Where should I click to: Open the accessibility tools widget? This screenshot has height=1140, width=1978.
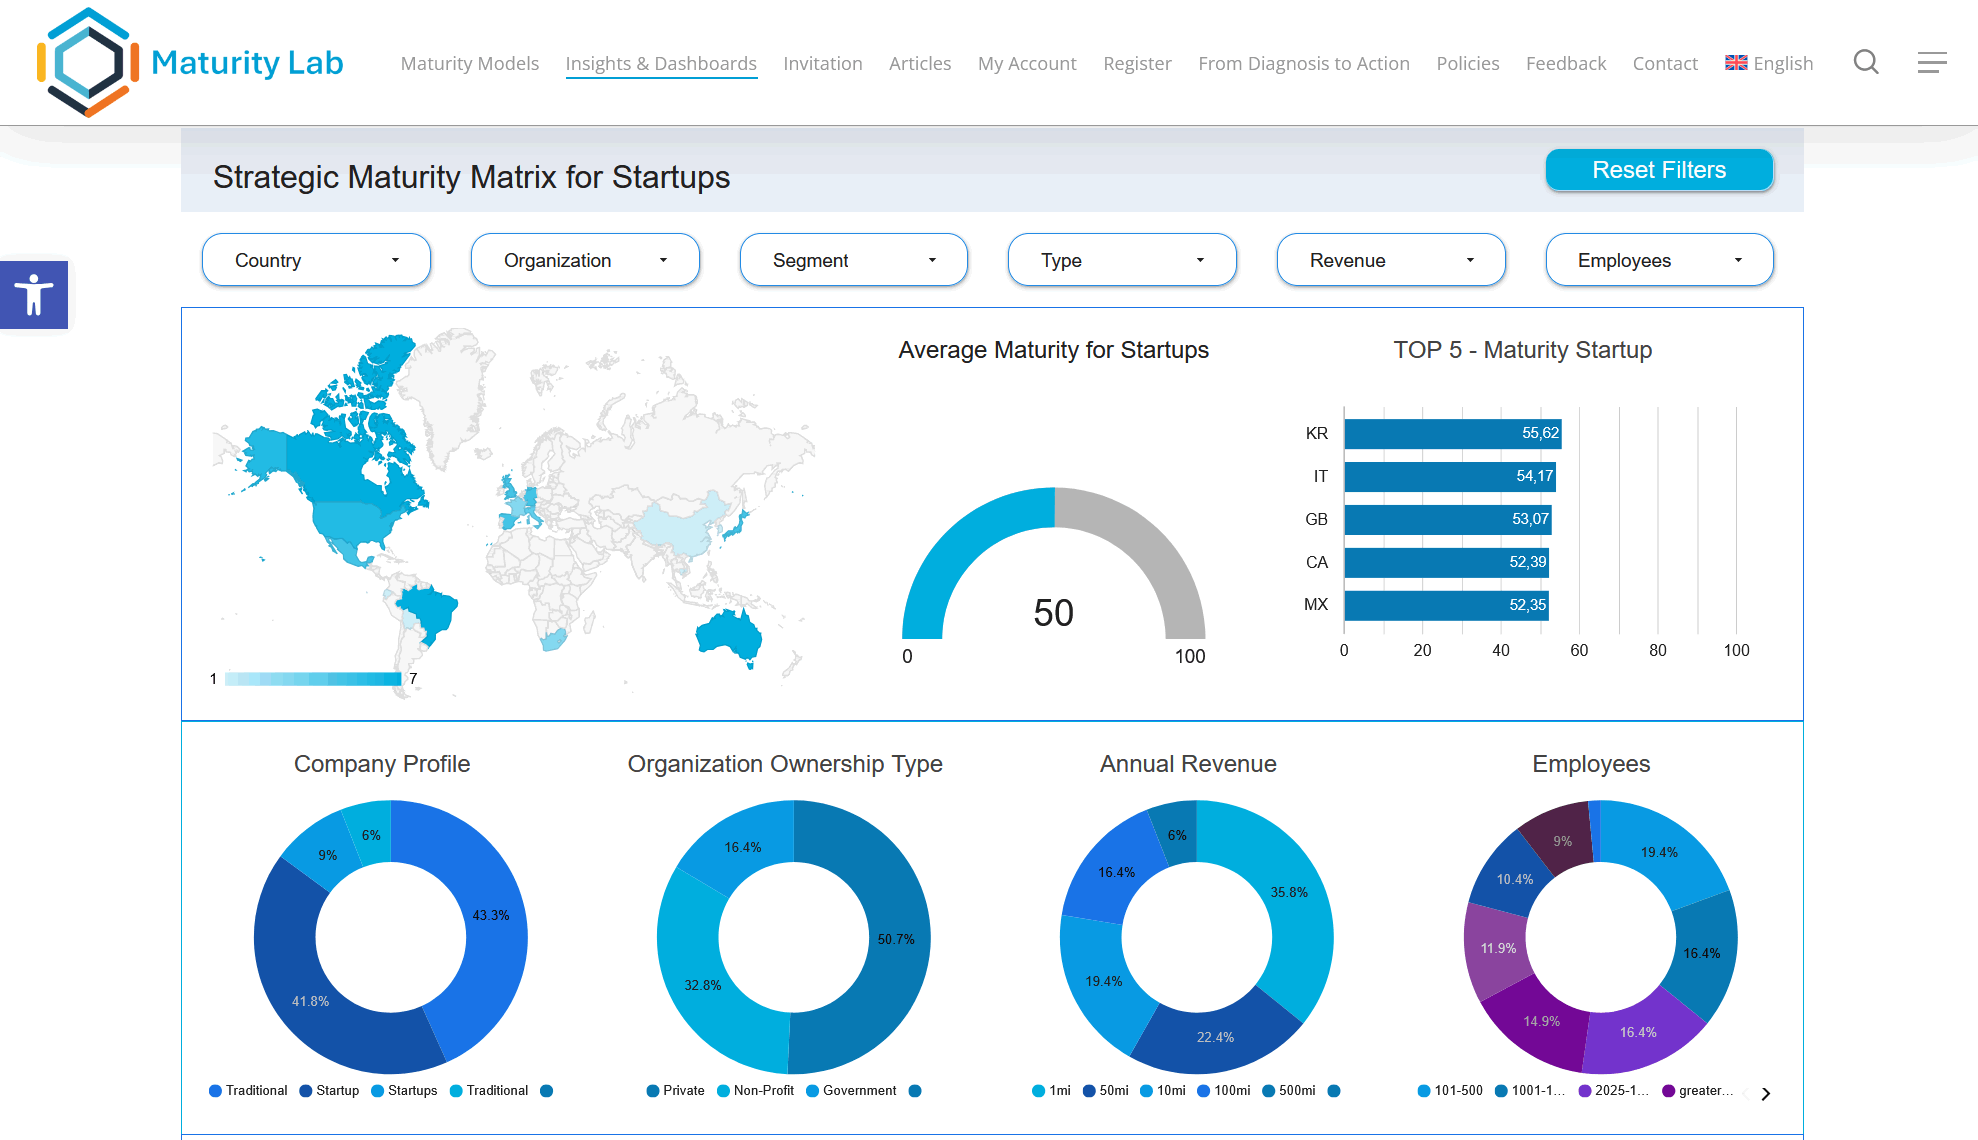[34, 295]
